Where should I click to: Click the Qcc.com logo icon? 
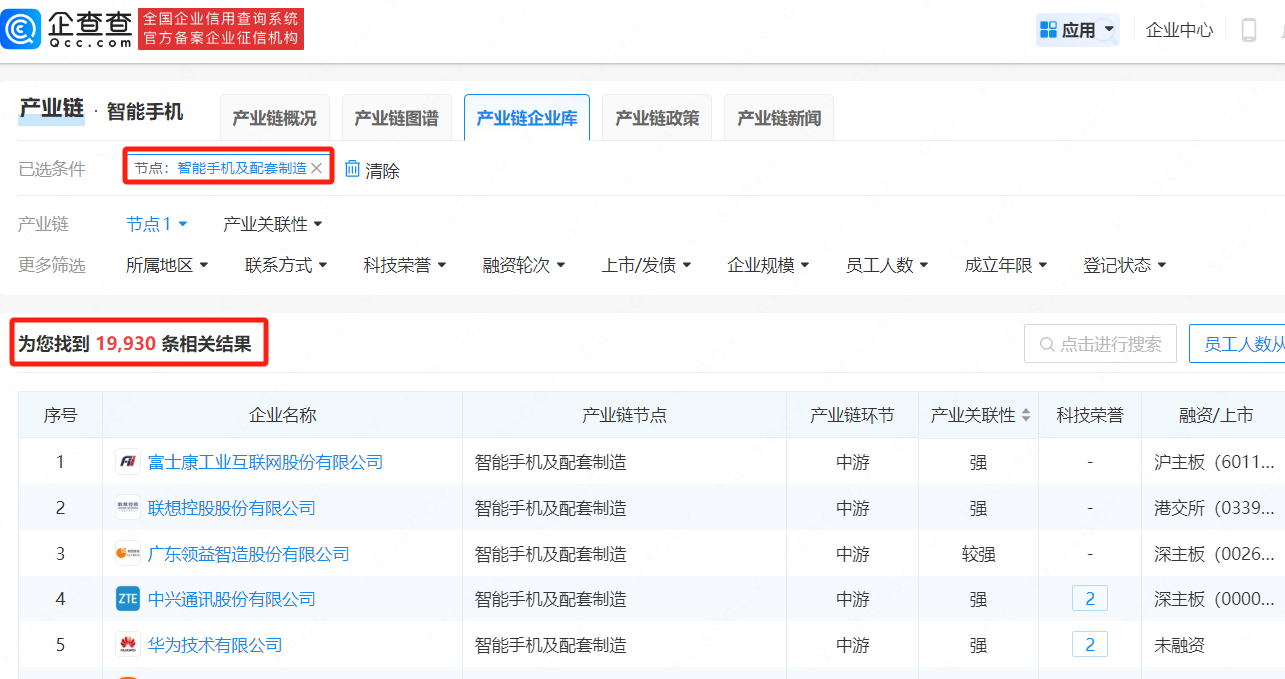22,29
